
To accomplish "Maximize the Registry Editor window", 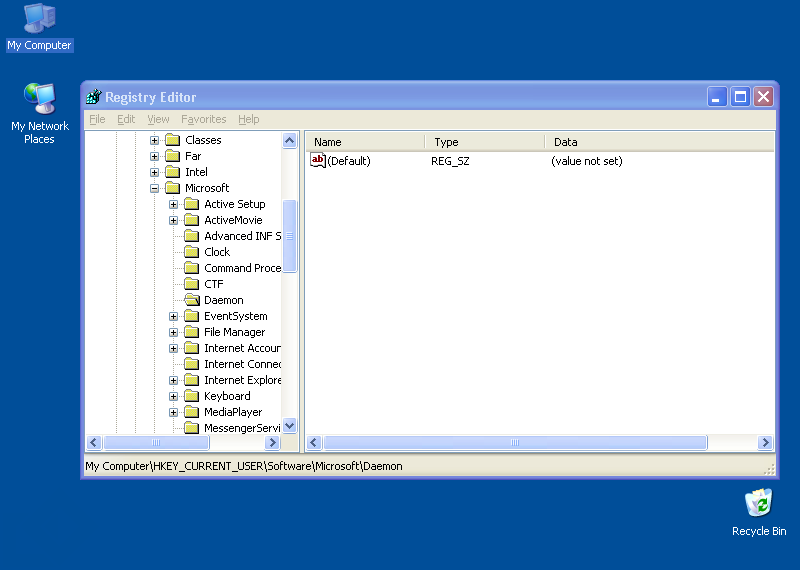I will [x=740, y=96].
